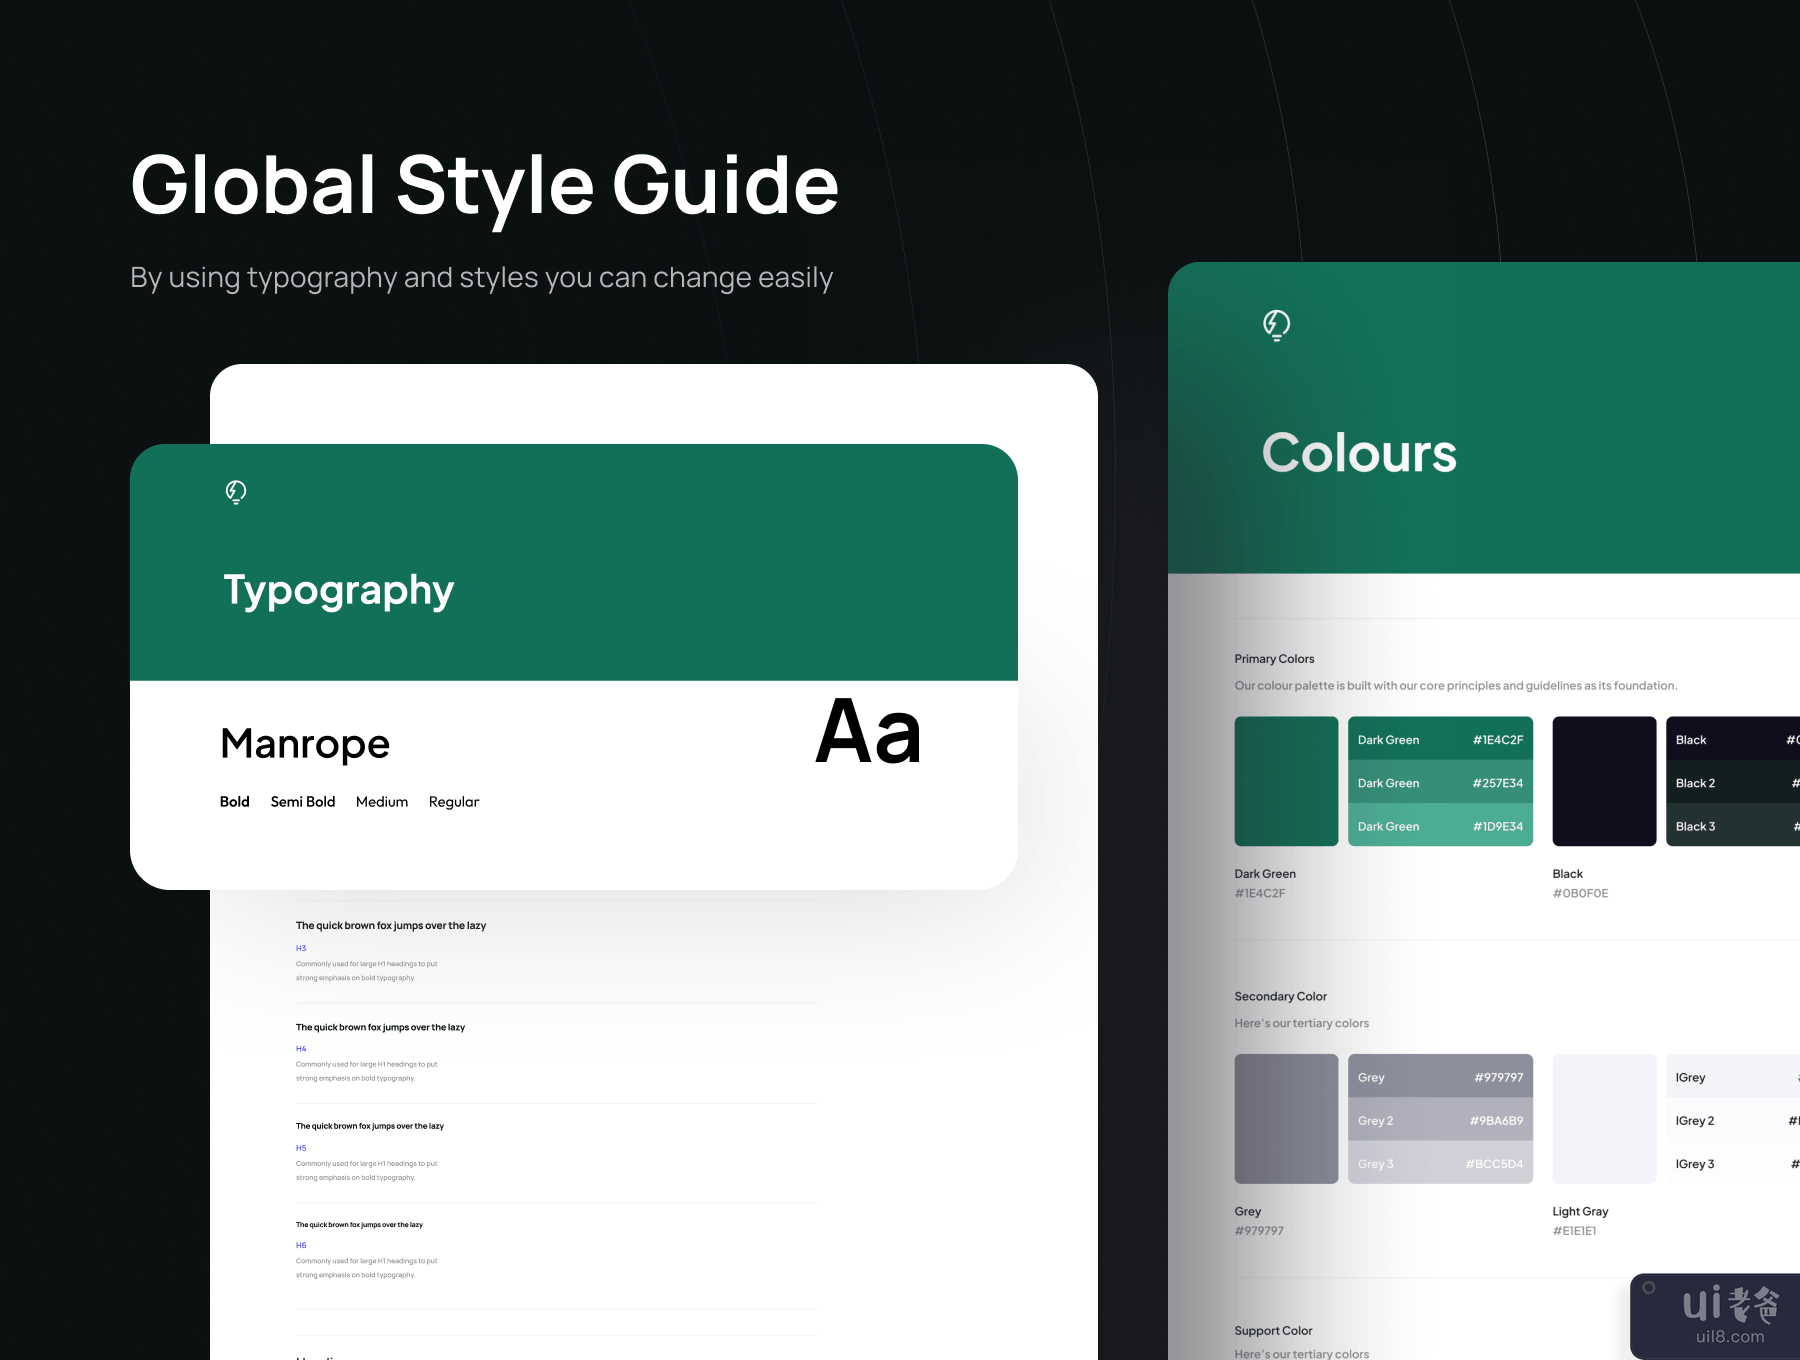This screenshot has width=1800, height=1360.
Task: Click the lightbulb logo on Typography card
Action: tap(236, 492)
